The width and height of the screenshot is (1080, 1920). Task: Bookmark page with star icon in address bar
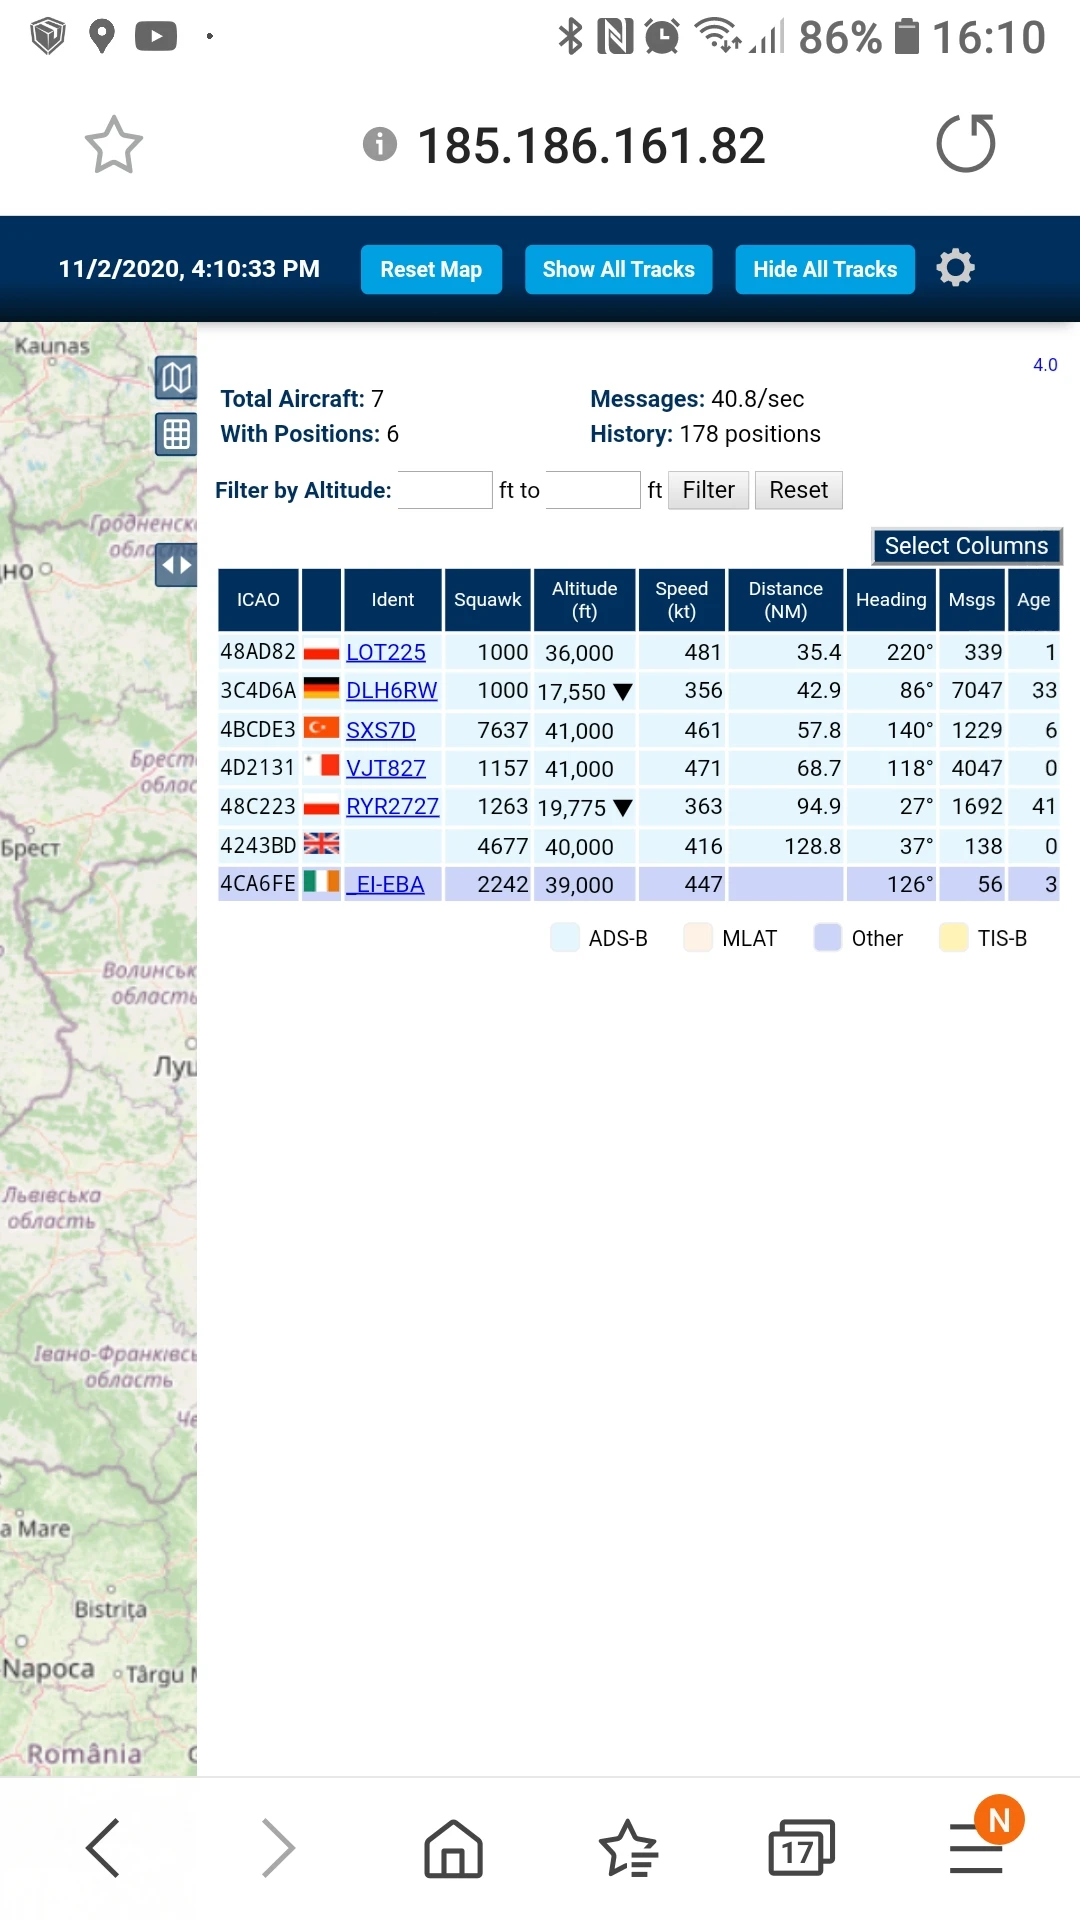tap(114, 145)
